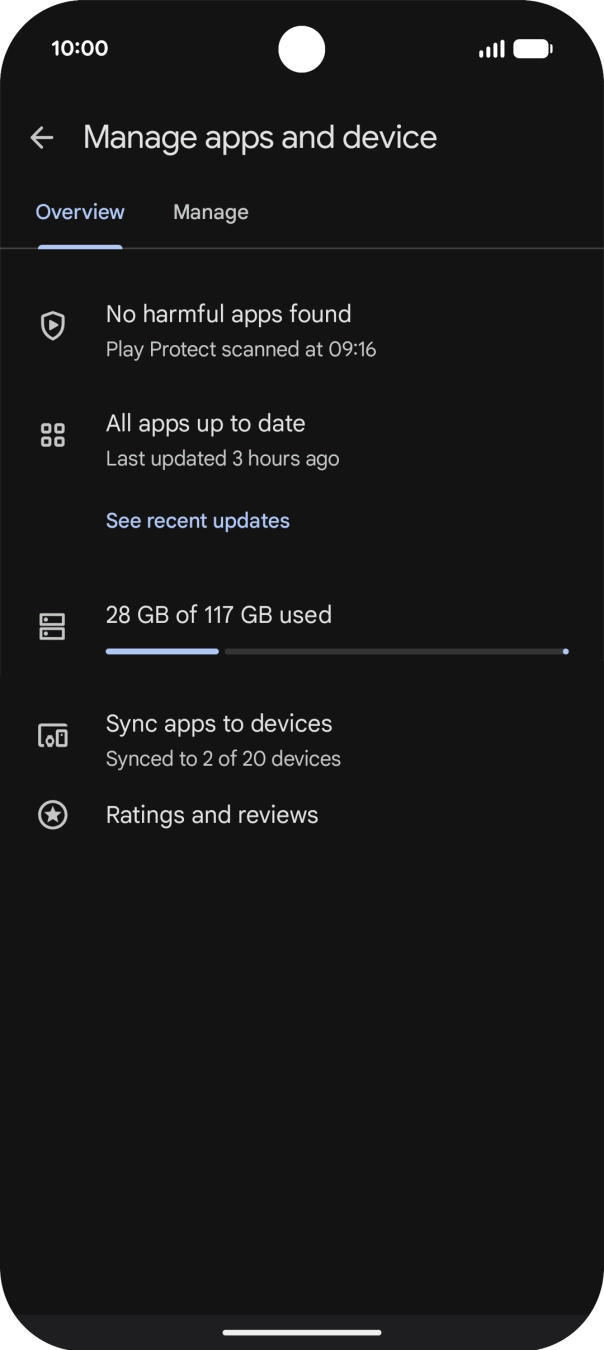Tap Synced to 2 of 20 devices
The height and width of the screenshot is (1350, 604).
pos(223,759)
